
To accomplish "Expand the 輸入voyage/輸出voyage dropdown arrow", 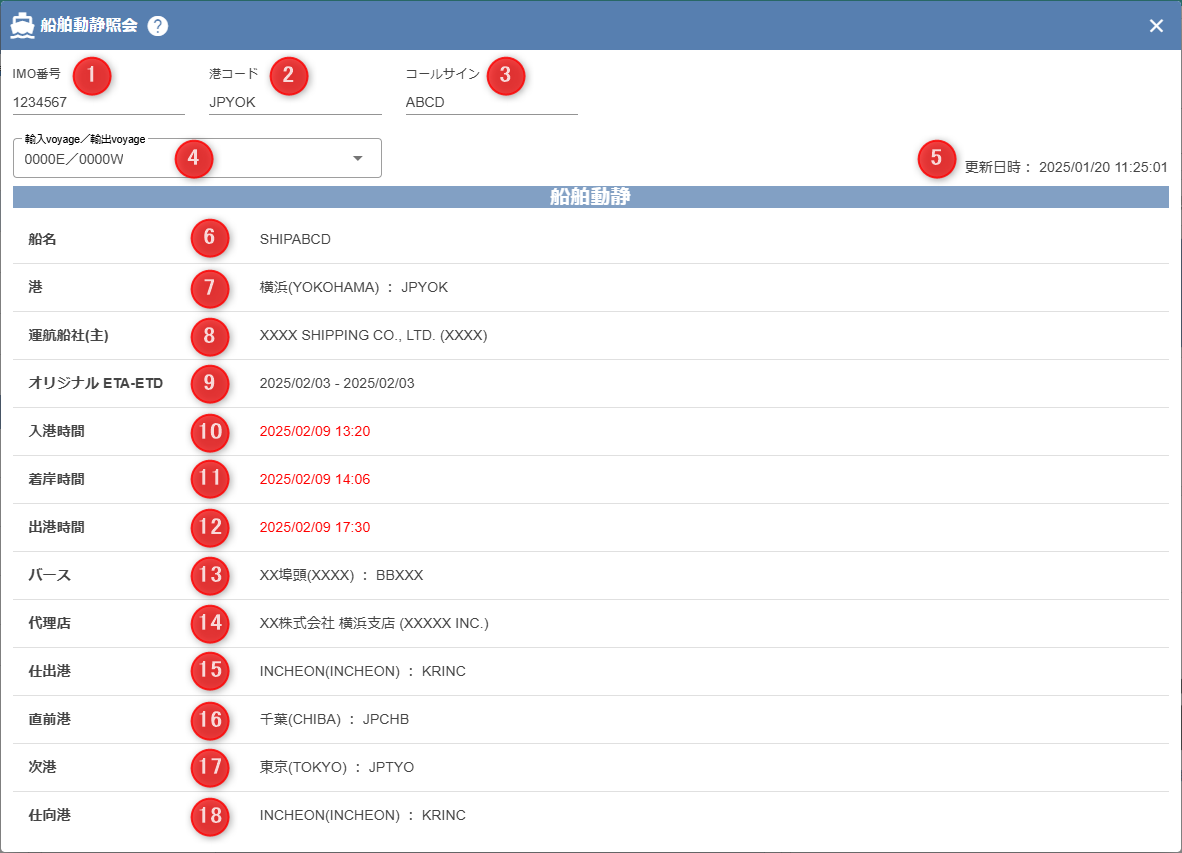I will 357,159.
